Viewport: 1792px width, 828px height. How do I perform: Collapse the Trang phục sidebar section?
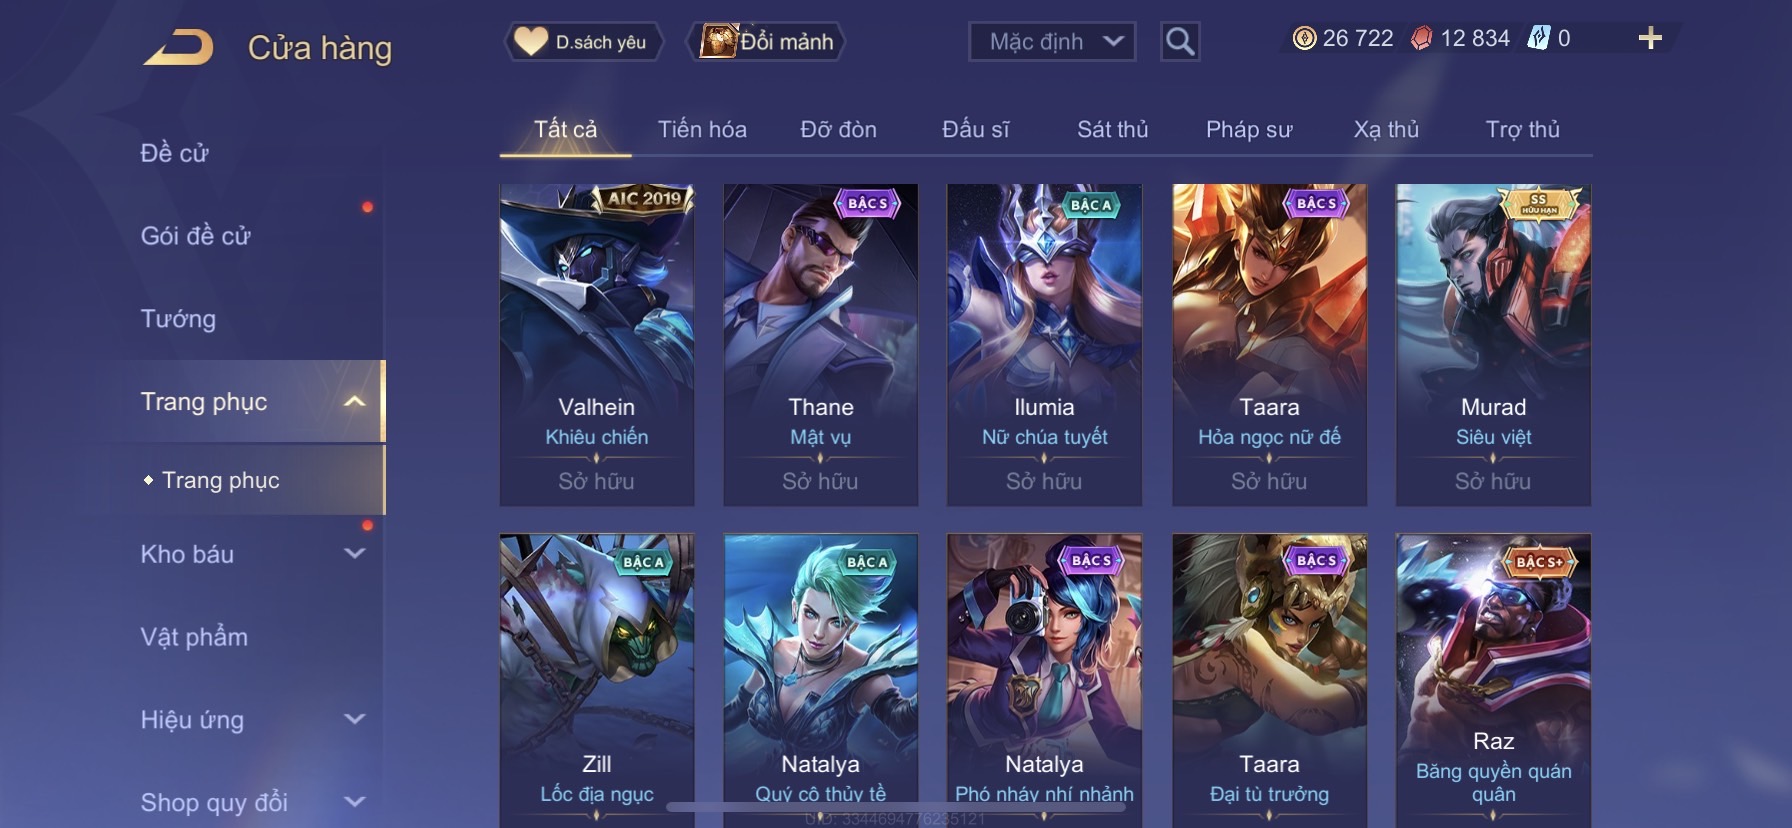354,401
